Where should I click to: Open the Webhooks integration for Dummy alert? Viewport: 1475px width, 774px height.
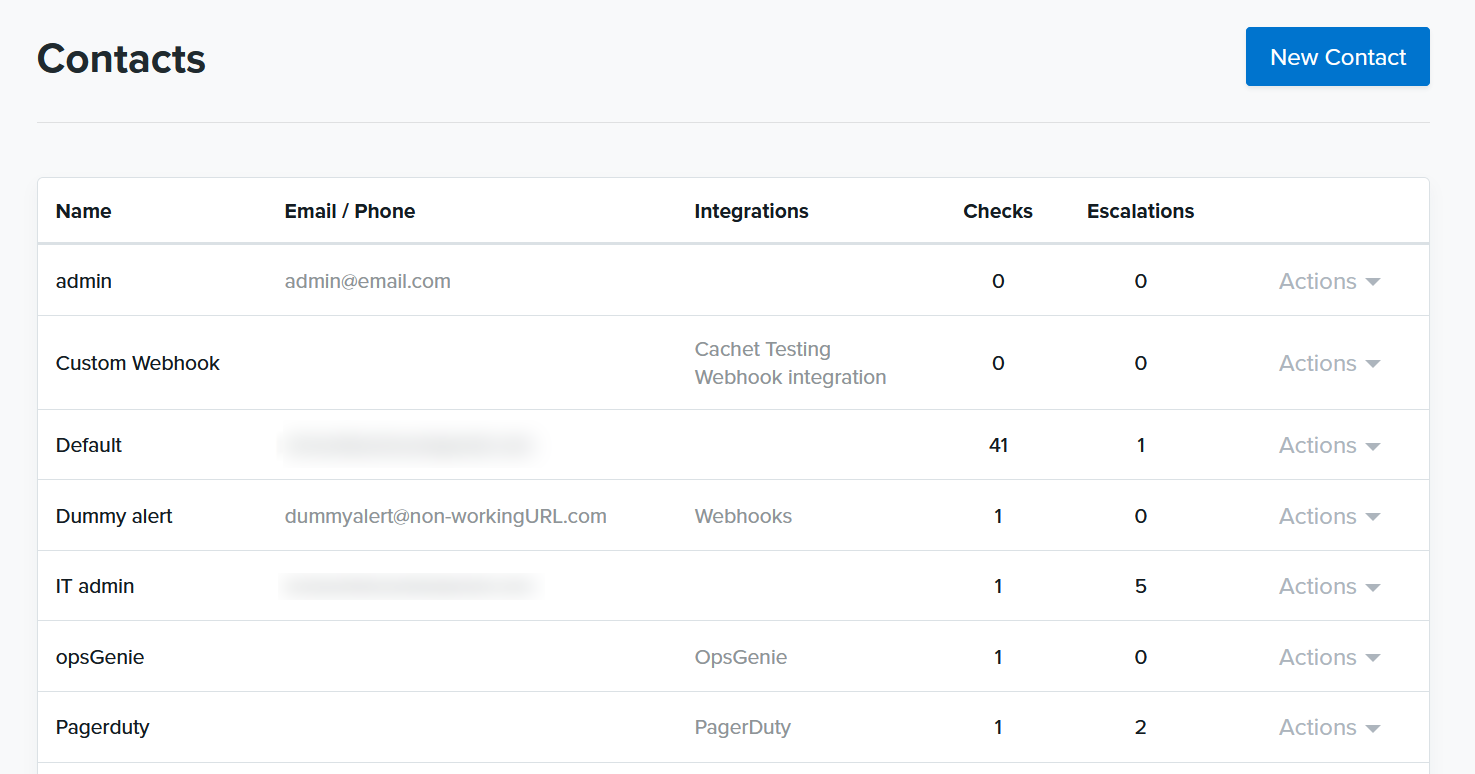coord(743,515)
